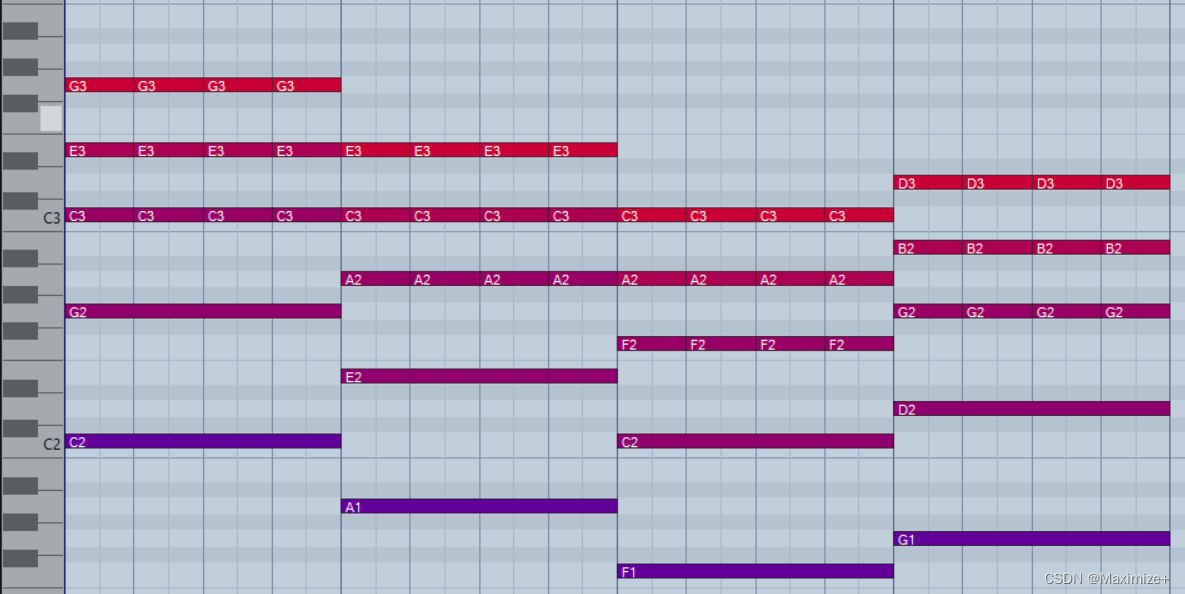The height and width of the screenshot is (594, 1185).
Task: Select the very last A2 note
Action: 859,279
